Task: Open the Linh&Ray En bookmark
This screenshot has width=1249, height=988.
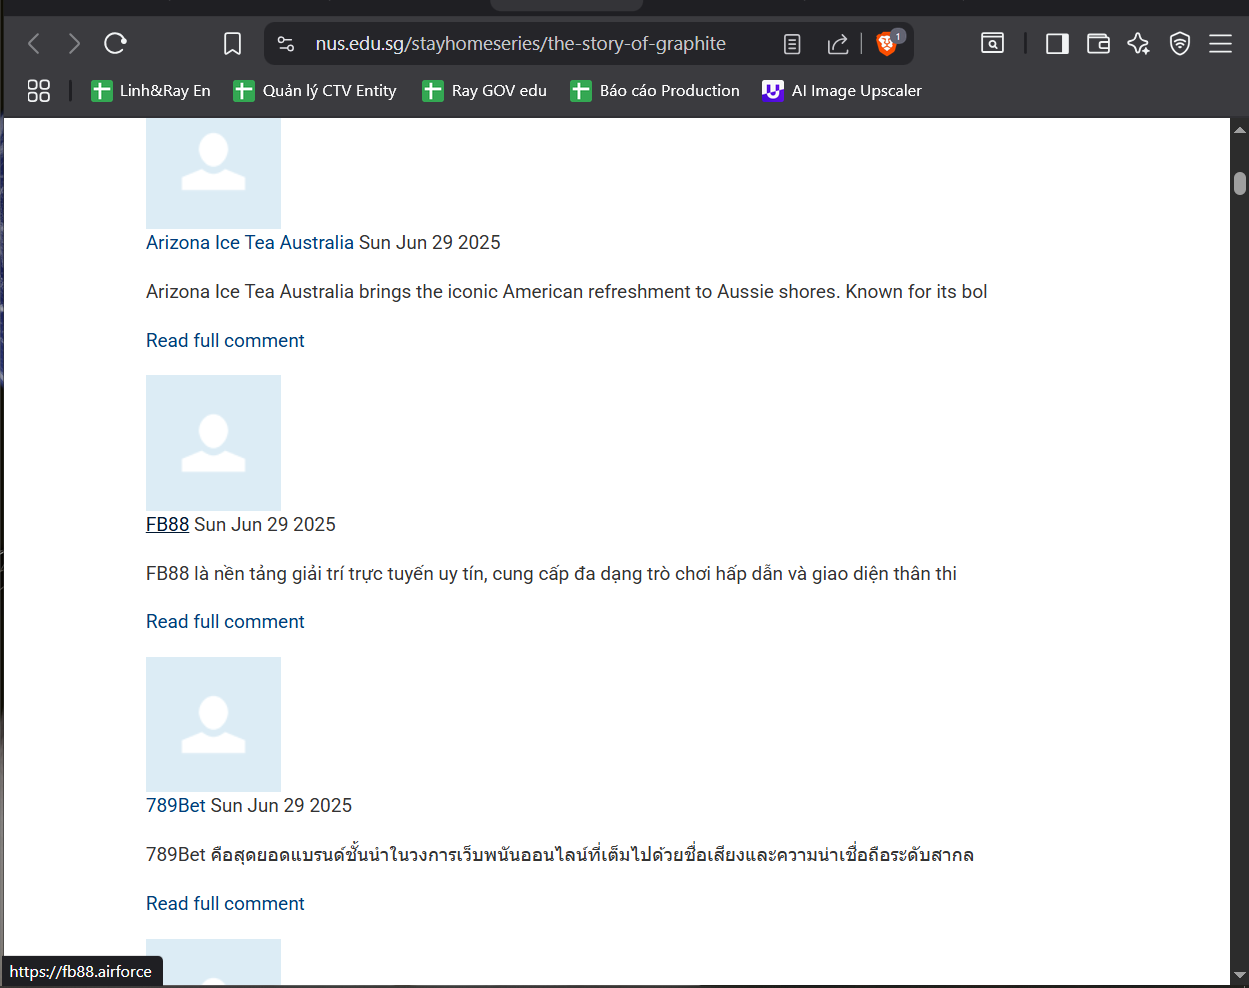Action: coord(151,91)
